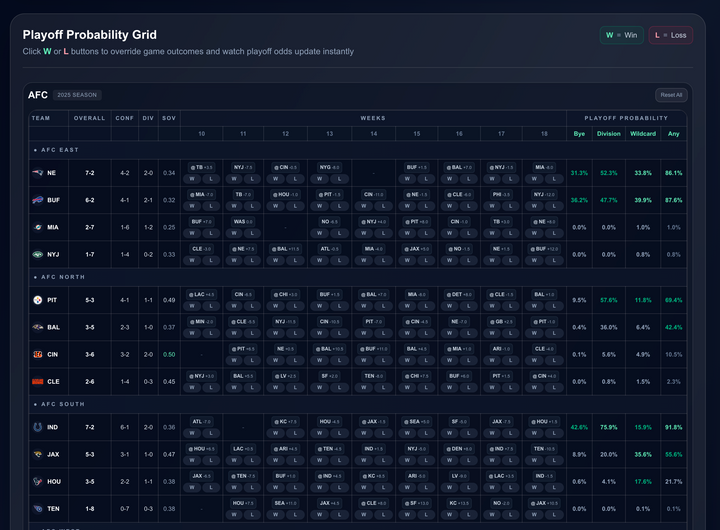
Task: Set NE week 10 game at TB to Win
Action: pos(192,178)
